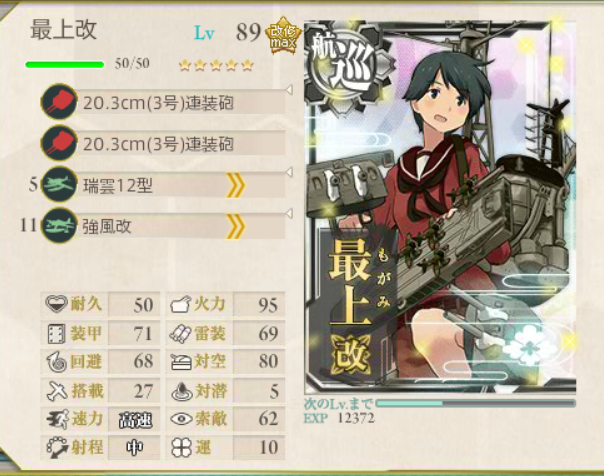
Task: Click the 耐久 heart icon
Action: tap(56, 304)
